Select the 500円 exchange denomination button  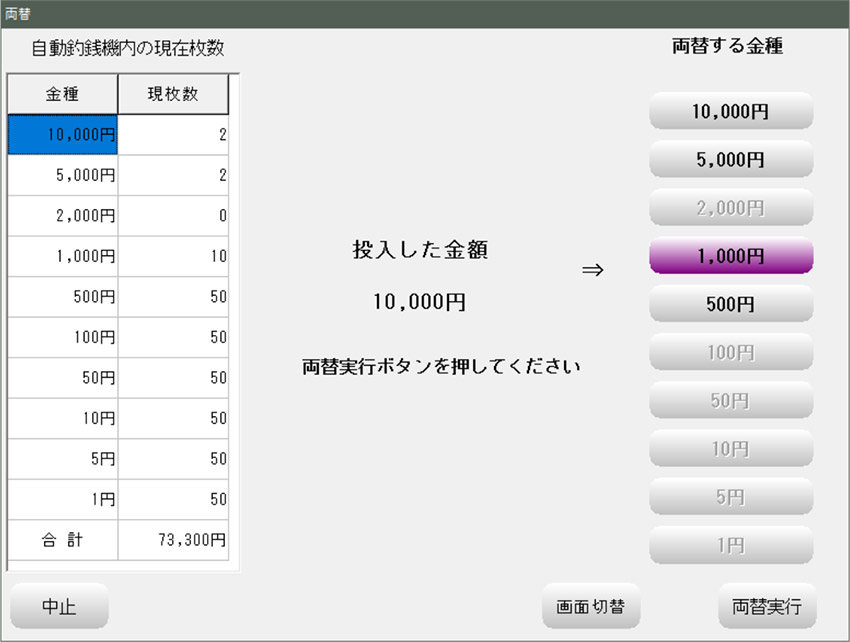coord(731,304)
